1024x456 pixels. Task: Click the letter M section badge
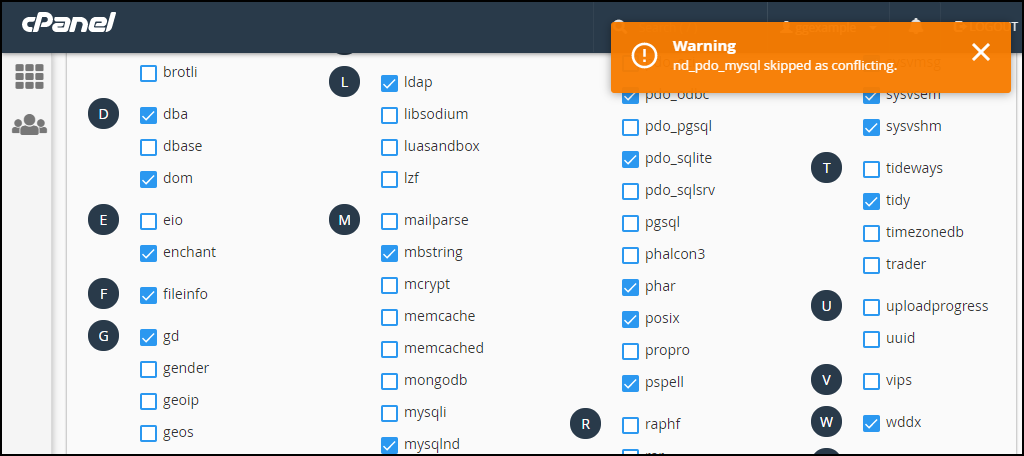click(344, 220)
